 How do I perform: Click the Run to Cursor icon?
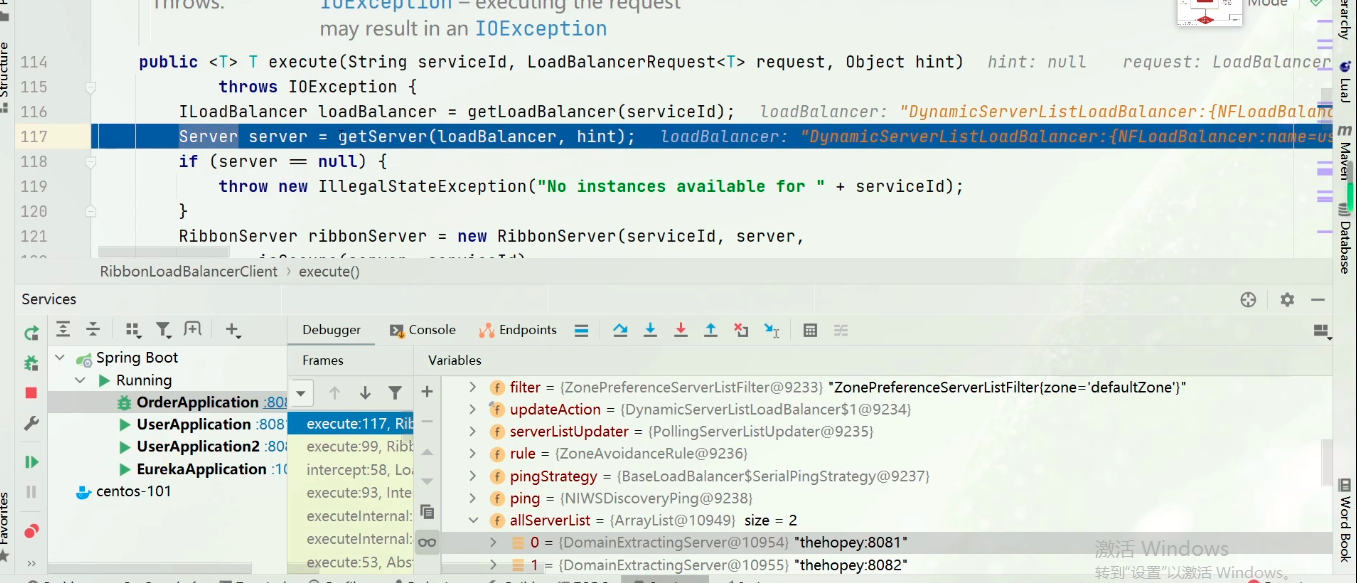click(x=772, y=330)
